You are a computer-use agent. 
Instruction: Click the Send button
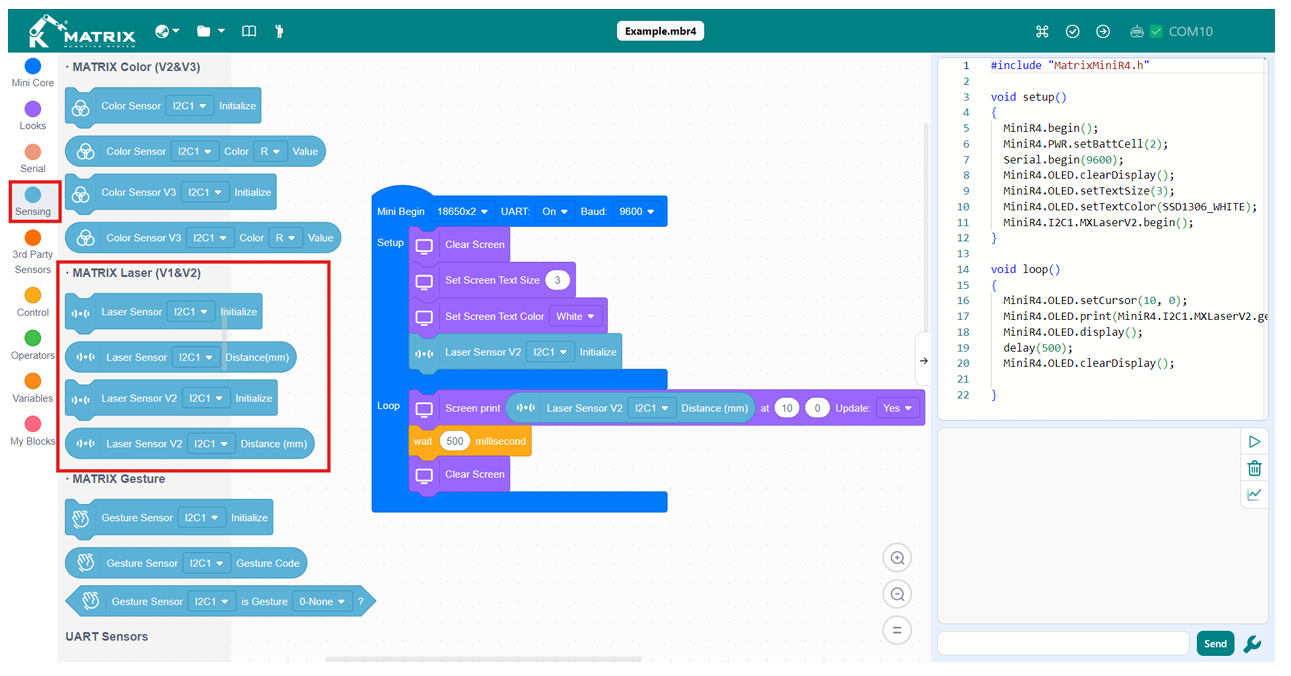point(1215,643)
